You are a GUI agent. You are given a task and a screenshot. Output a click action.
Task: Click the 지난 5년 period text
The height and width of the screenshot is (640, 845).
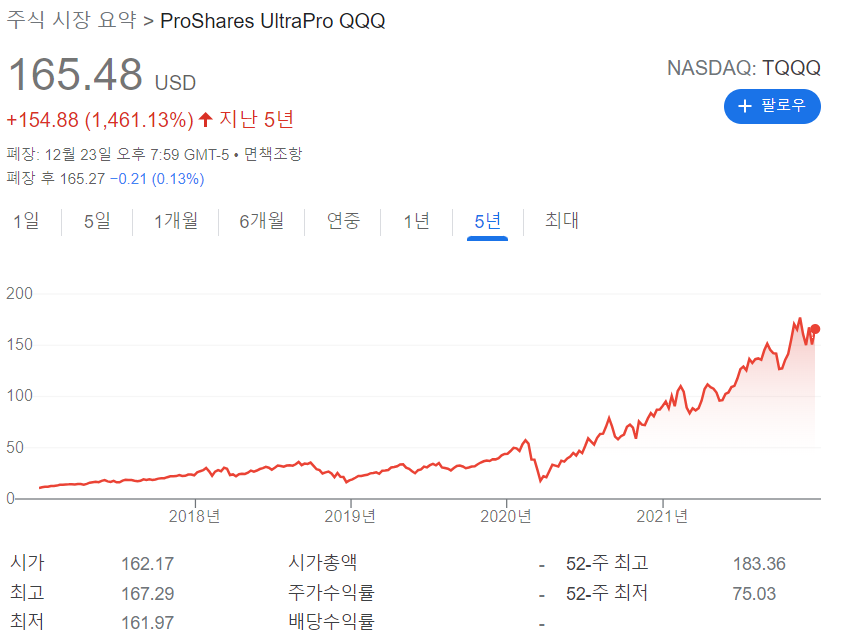256,119
